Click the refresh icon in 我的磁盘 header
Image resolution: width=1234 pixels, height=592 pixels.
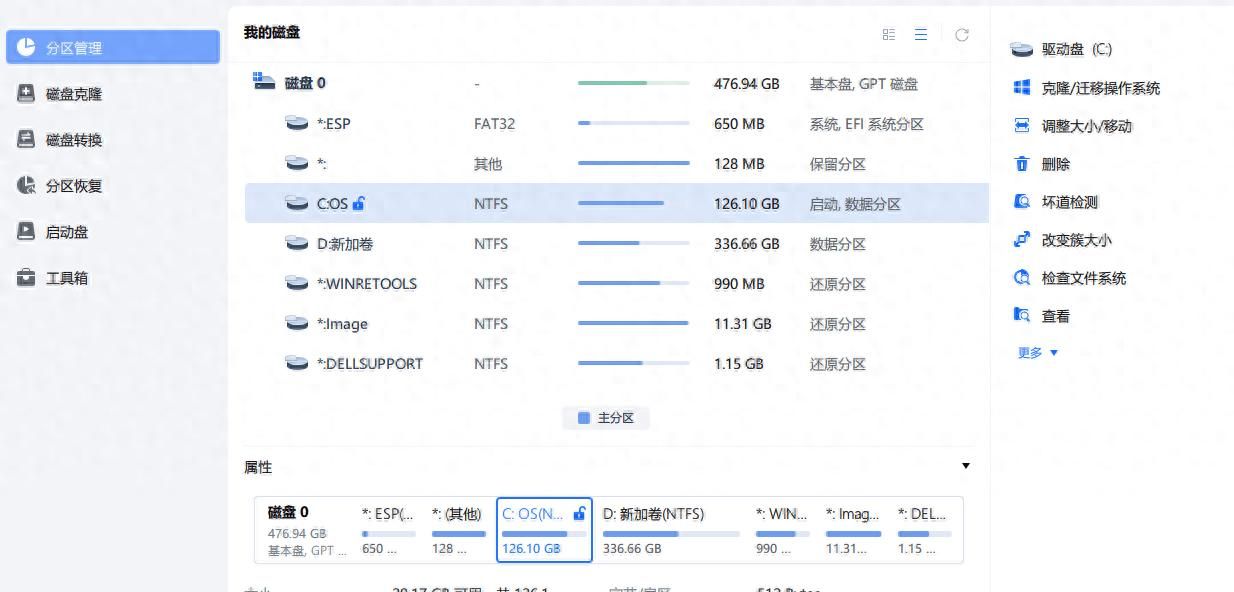961,35
